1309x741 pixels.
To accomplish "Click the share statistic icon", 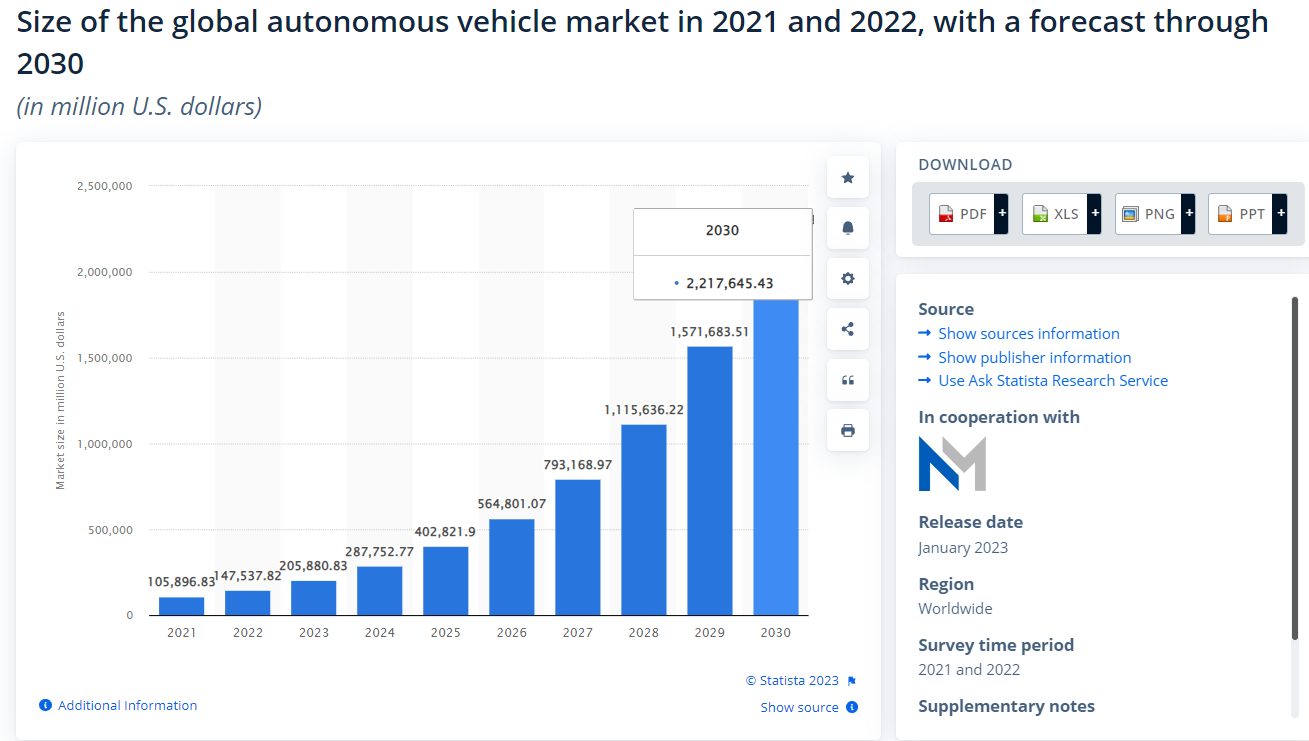I will pyautogui.click(x=848, y=329).
